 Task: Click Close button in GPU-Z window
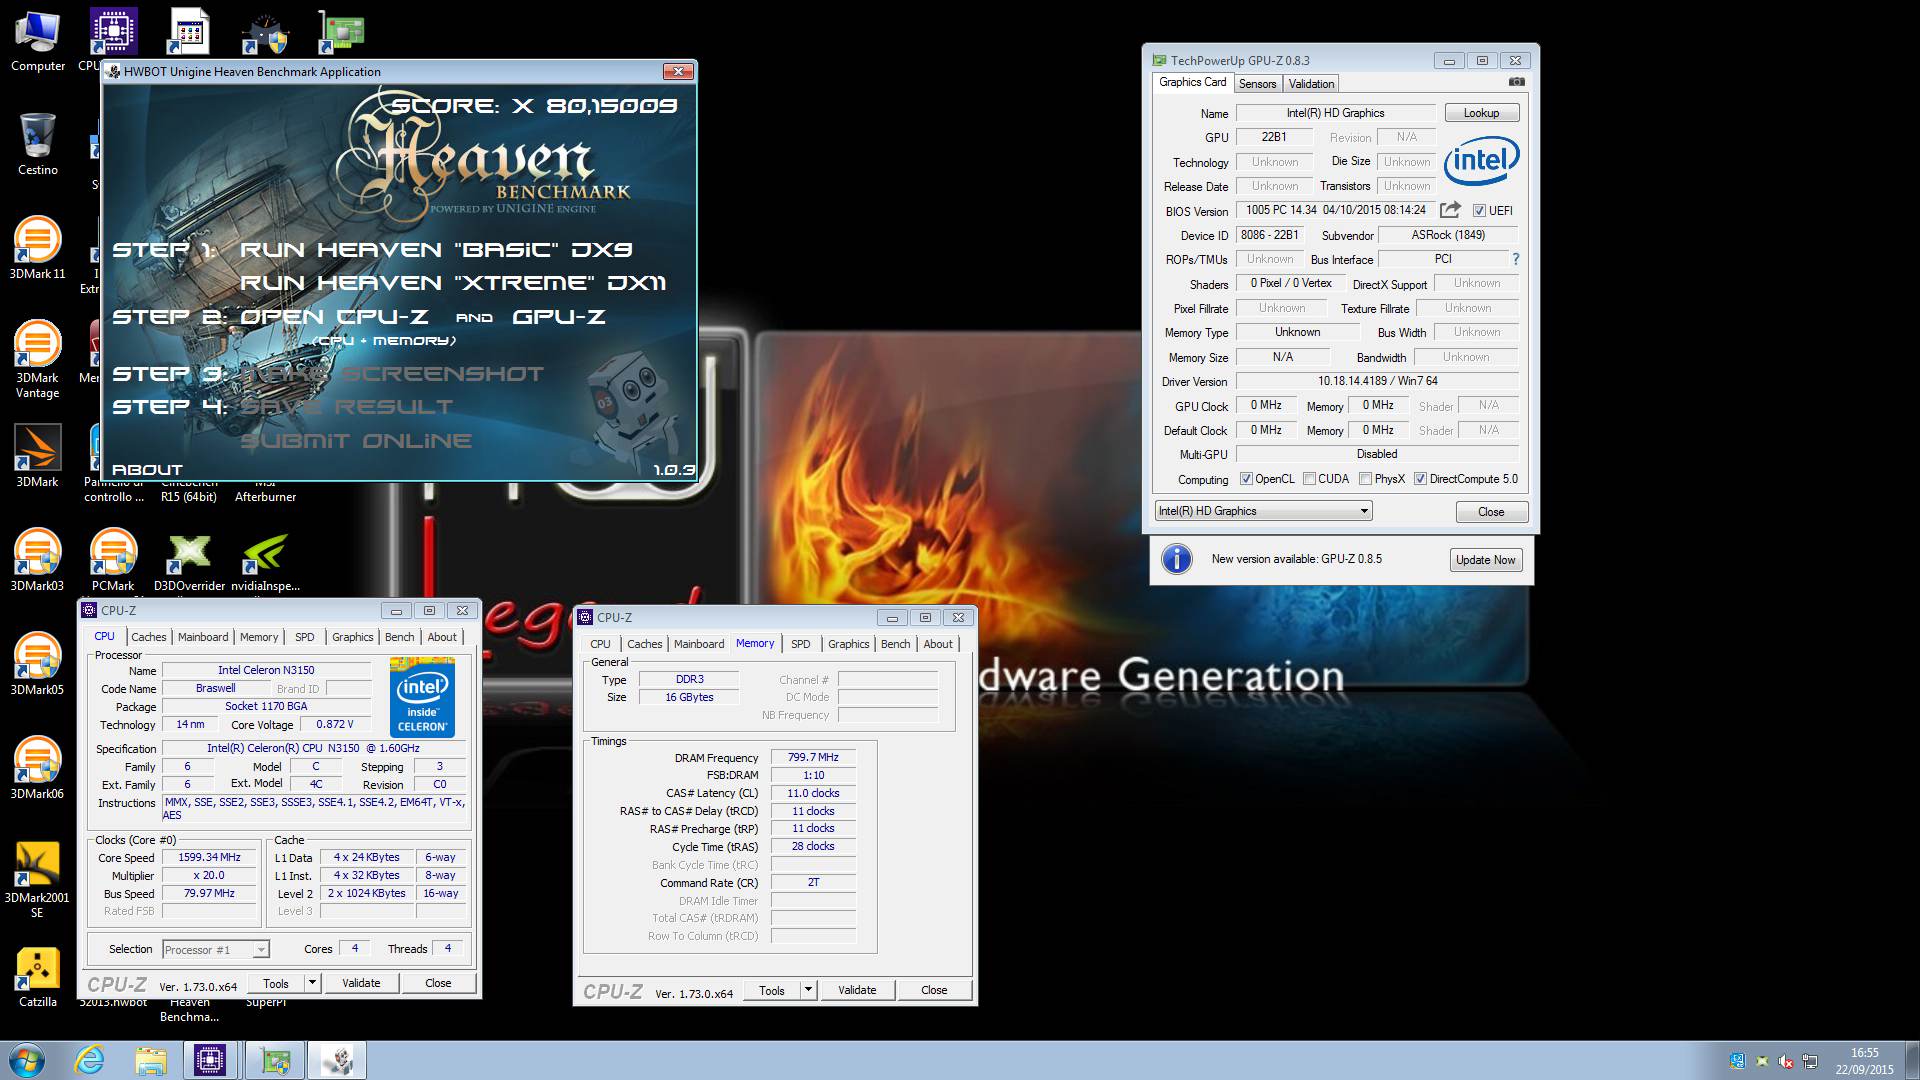(1491, 512)
